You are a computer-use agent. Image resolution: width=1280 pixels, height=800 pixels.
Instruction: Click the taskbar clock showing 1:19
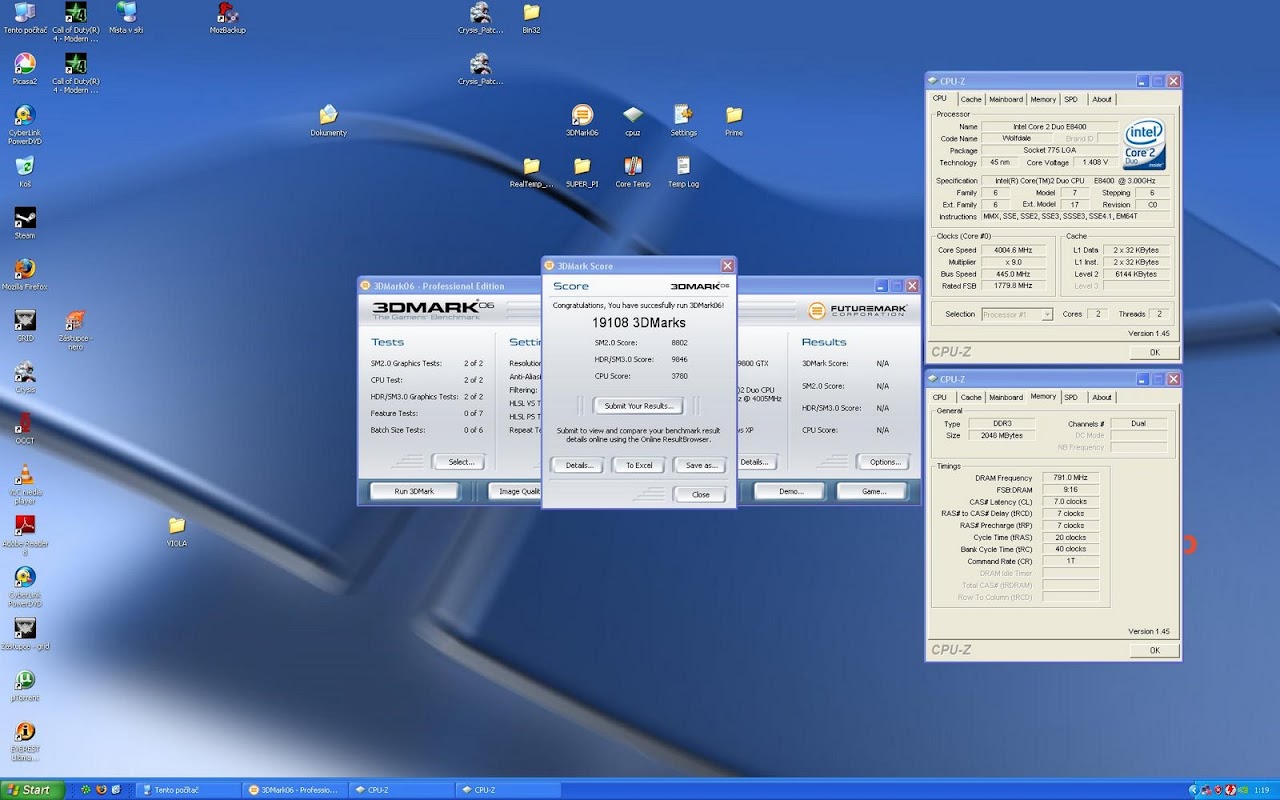coord(1262,790)
